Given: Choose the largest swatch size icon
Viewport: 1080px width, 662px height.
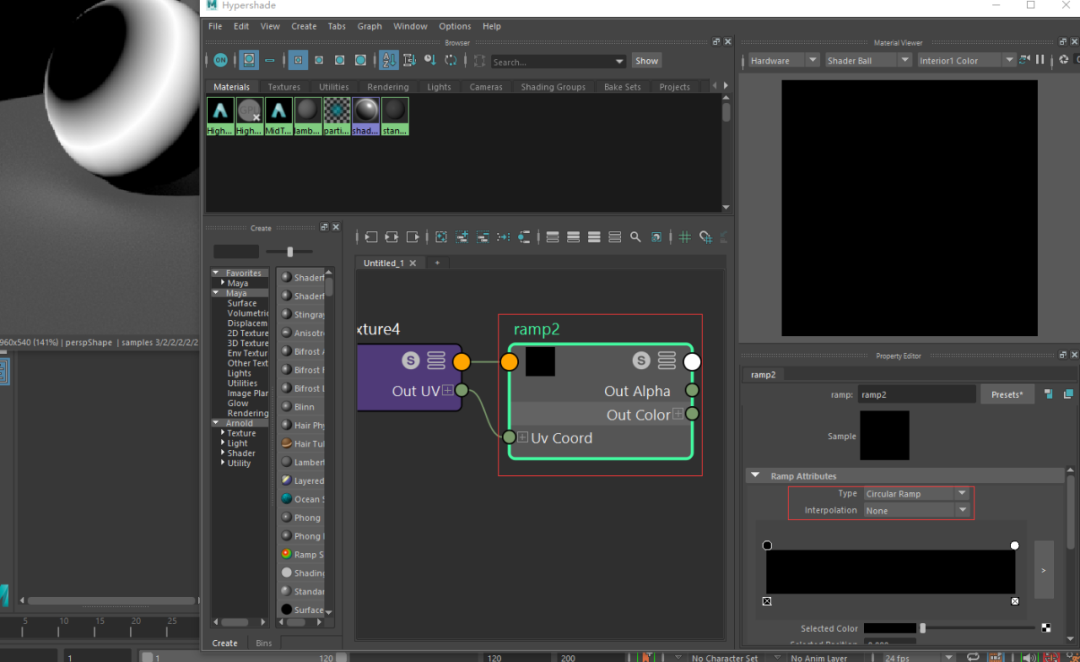Looking at the screenshot, I should 360,61.
